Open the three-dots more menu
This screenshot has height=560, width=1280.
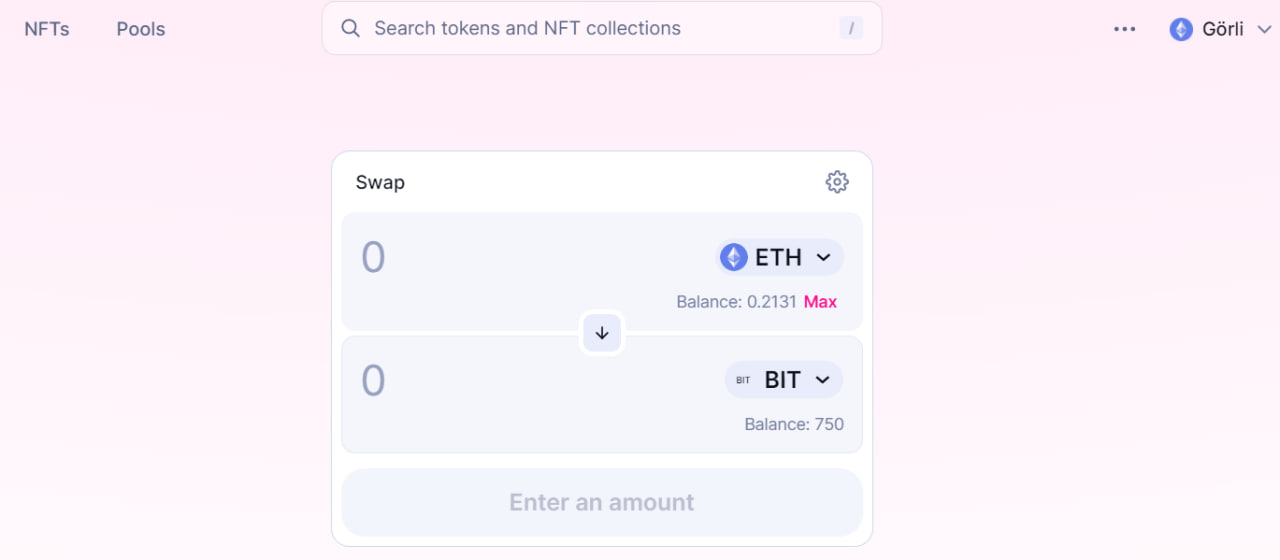(1125, 29)
